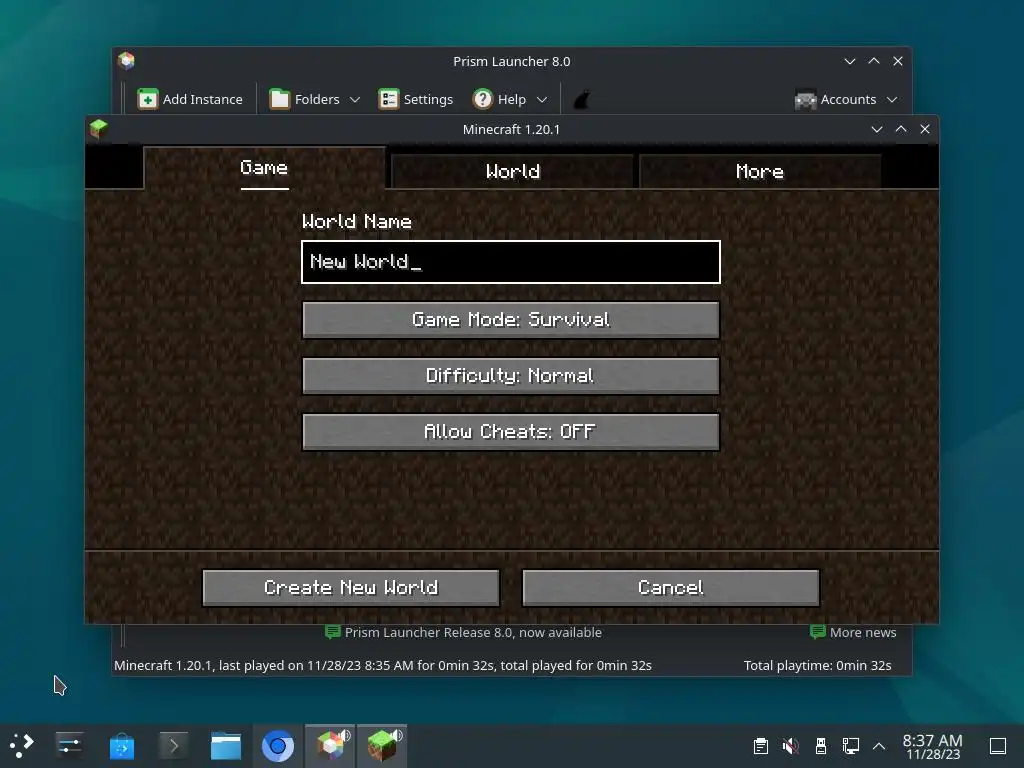Expand the Accounts dropdown chevron
Viewport: 1024px width, 768px height.
pyautogui.click(x=892, y=100)
